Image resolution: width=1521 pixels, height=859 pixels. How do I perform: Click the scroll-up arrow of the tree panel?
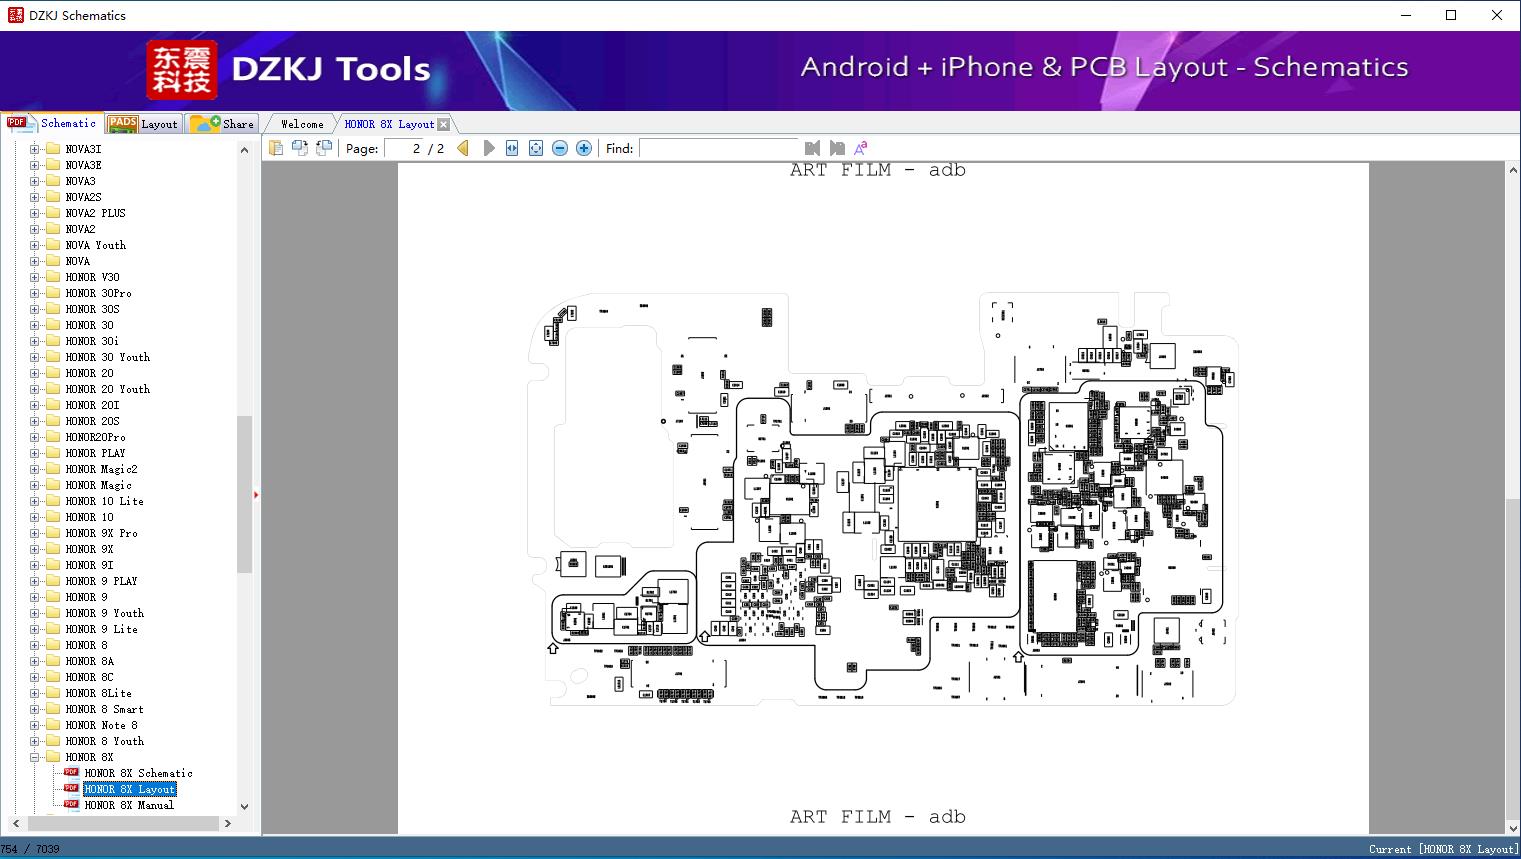244,149
